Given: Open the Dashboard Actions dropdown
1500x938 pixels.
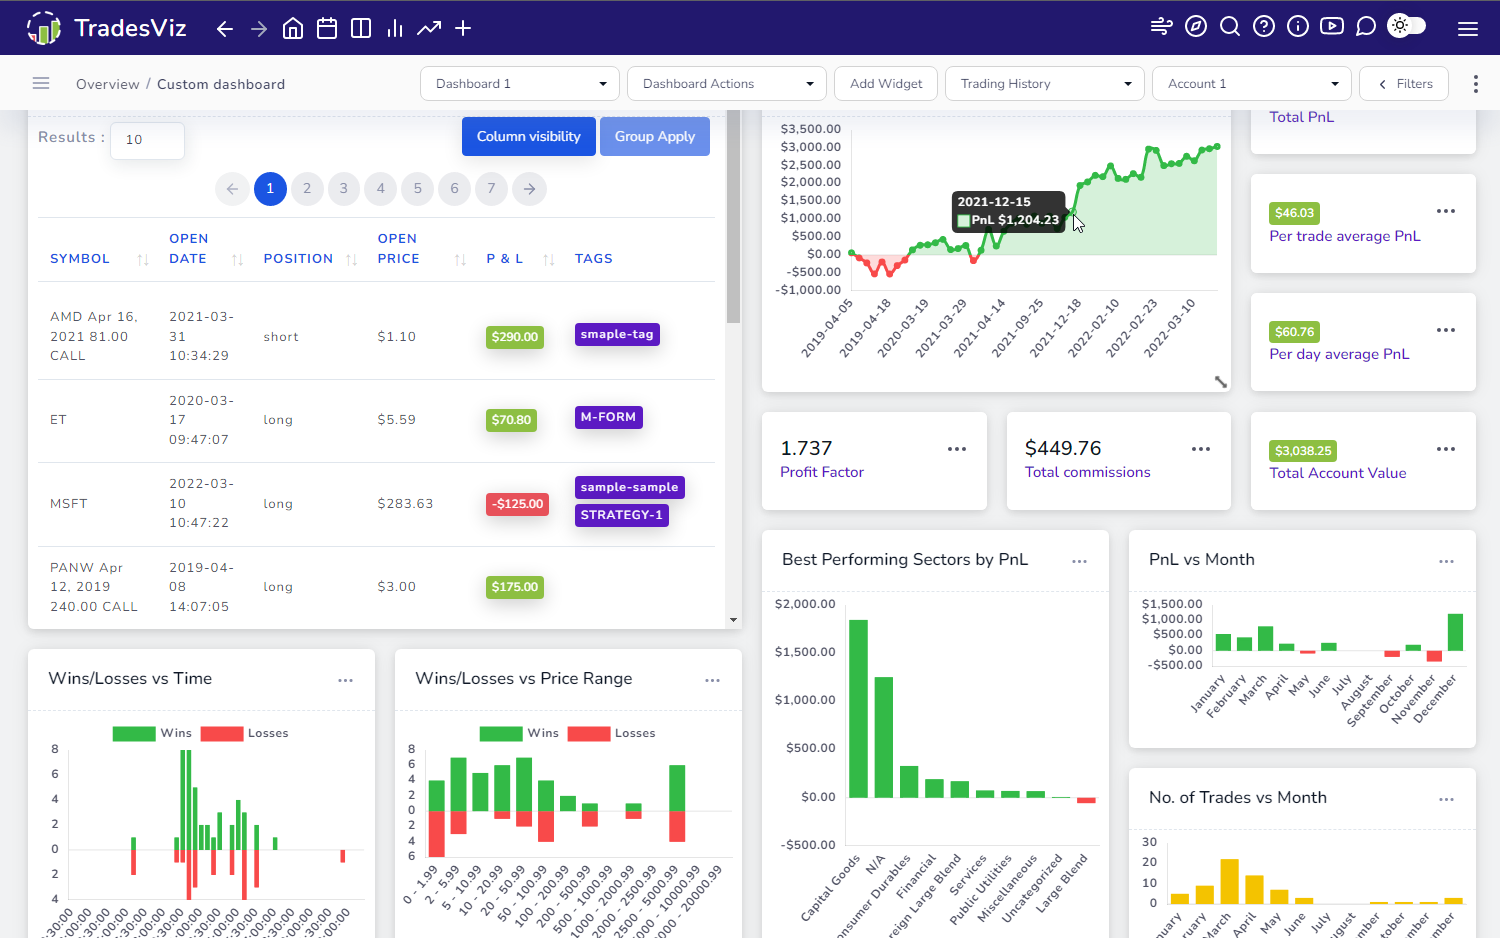Looking at the screenshot, I should point(727,84).
